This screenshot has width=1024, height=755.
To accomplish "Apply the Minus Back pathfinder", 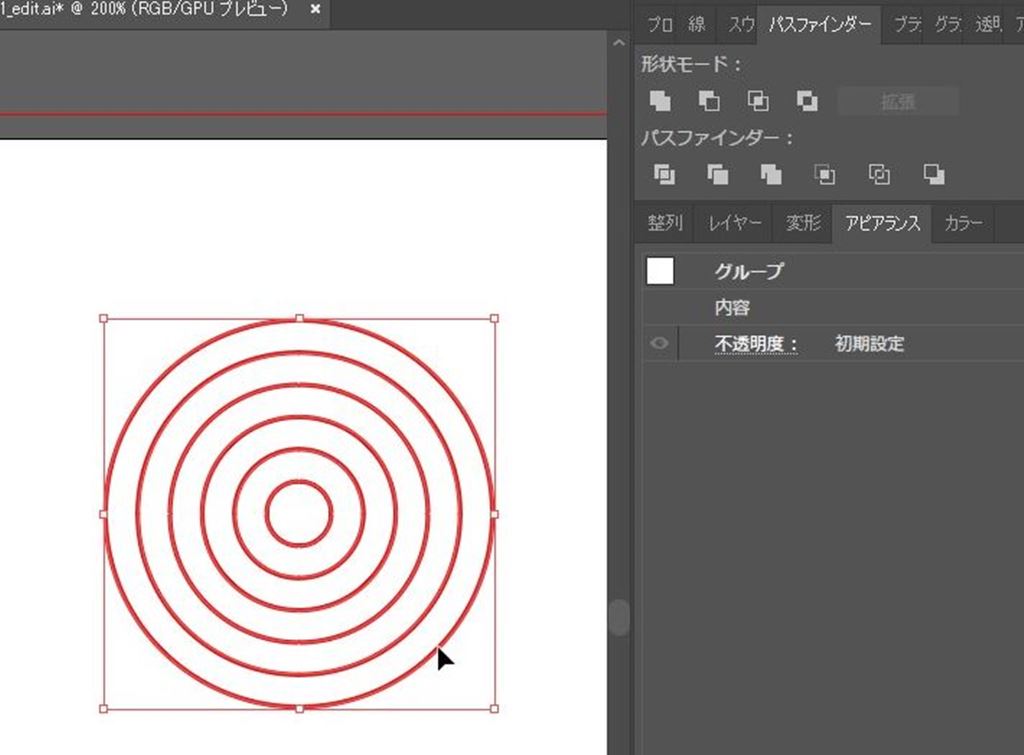I will coord(934,175).
